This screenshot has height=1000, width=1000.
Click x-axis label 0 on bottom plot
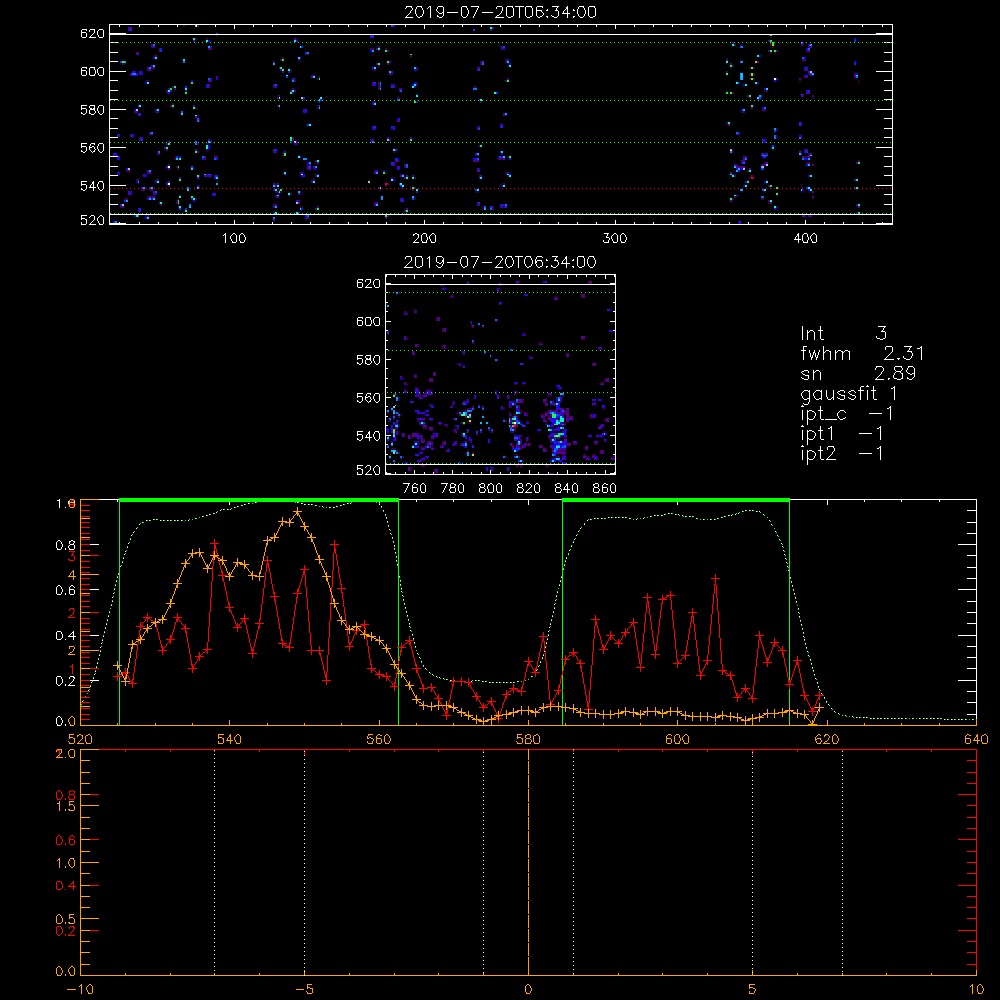tap(528, 990)
